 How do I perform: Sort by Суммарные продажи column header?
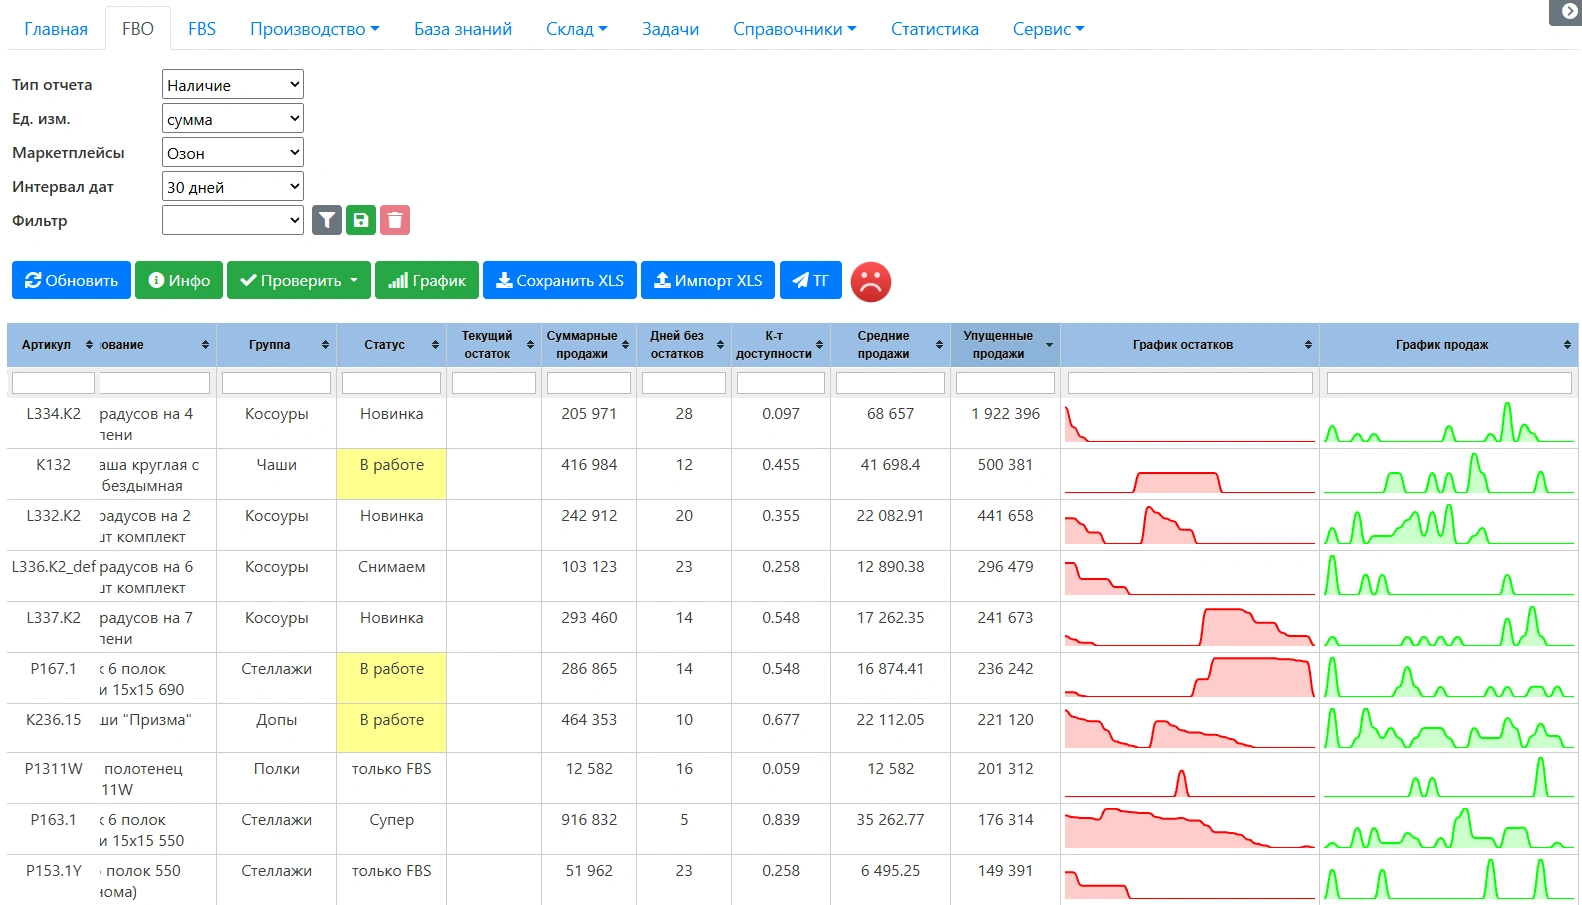click(589, 345)
